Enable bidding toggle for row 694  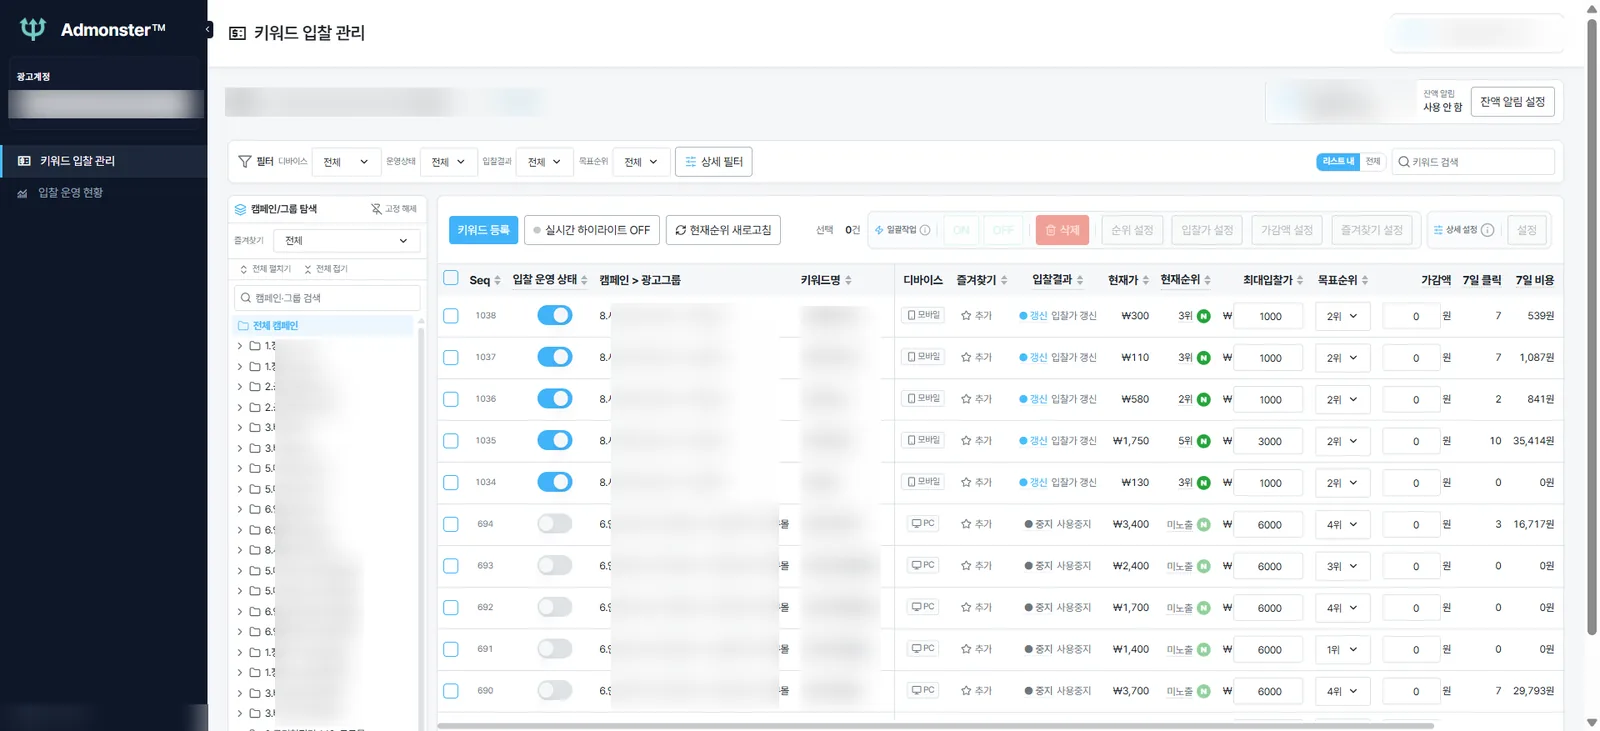click(x=555, y=524)
